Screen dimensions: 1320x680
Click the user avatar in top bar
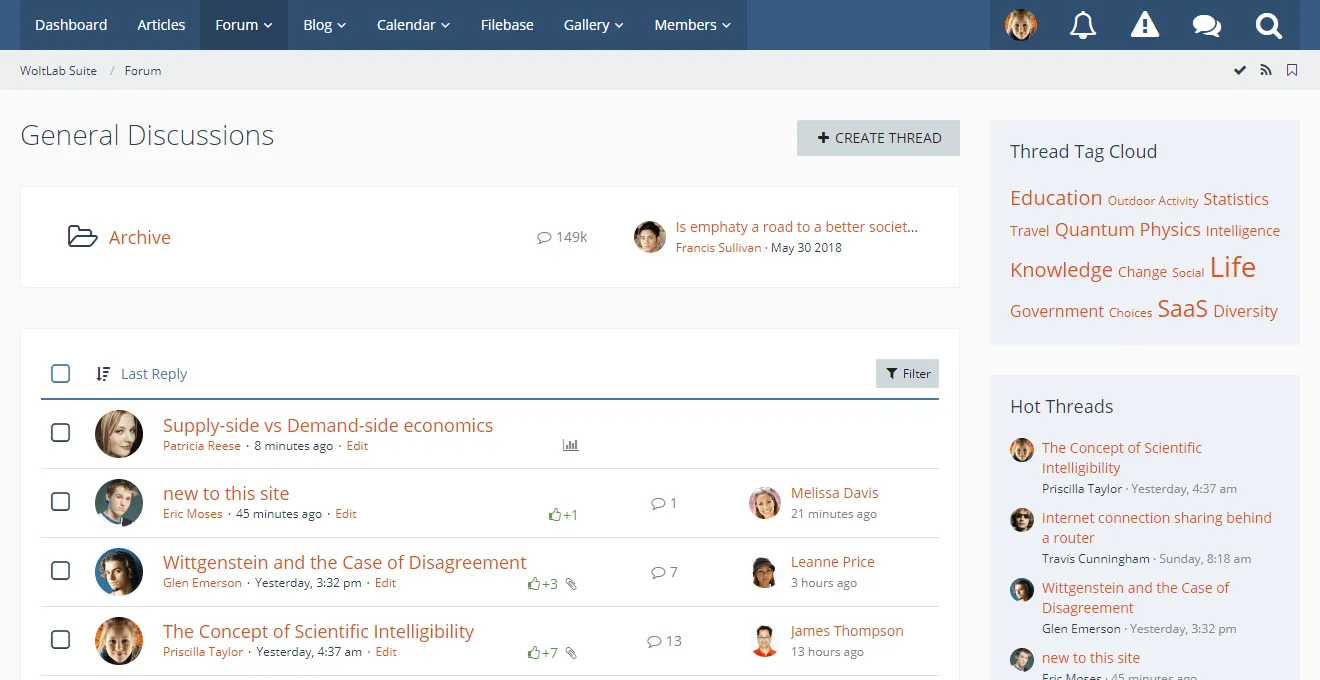1021,25
